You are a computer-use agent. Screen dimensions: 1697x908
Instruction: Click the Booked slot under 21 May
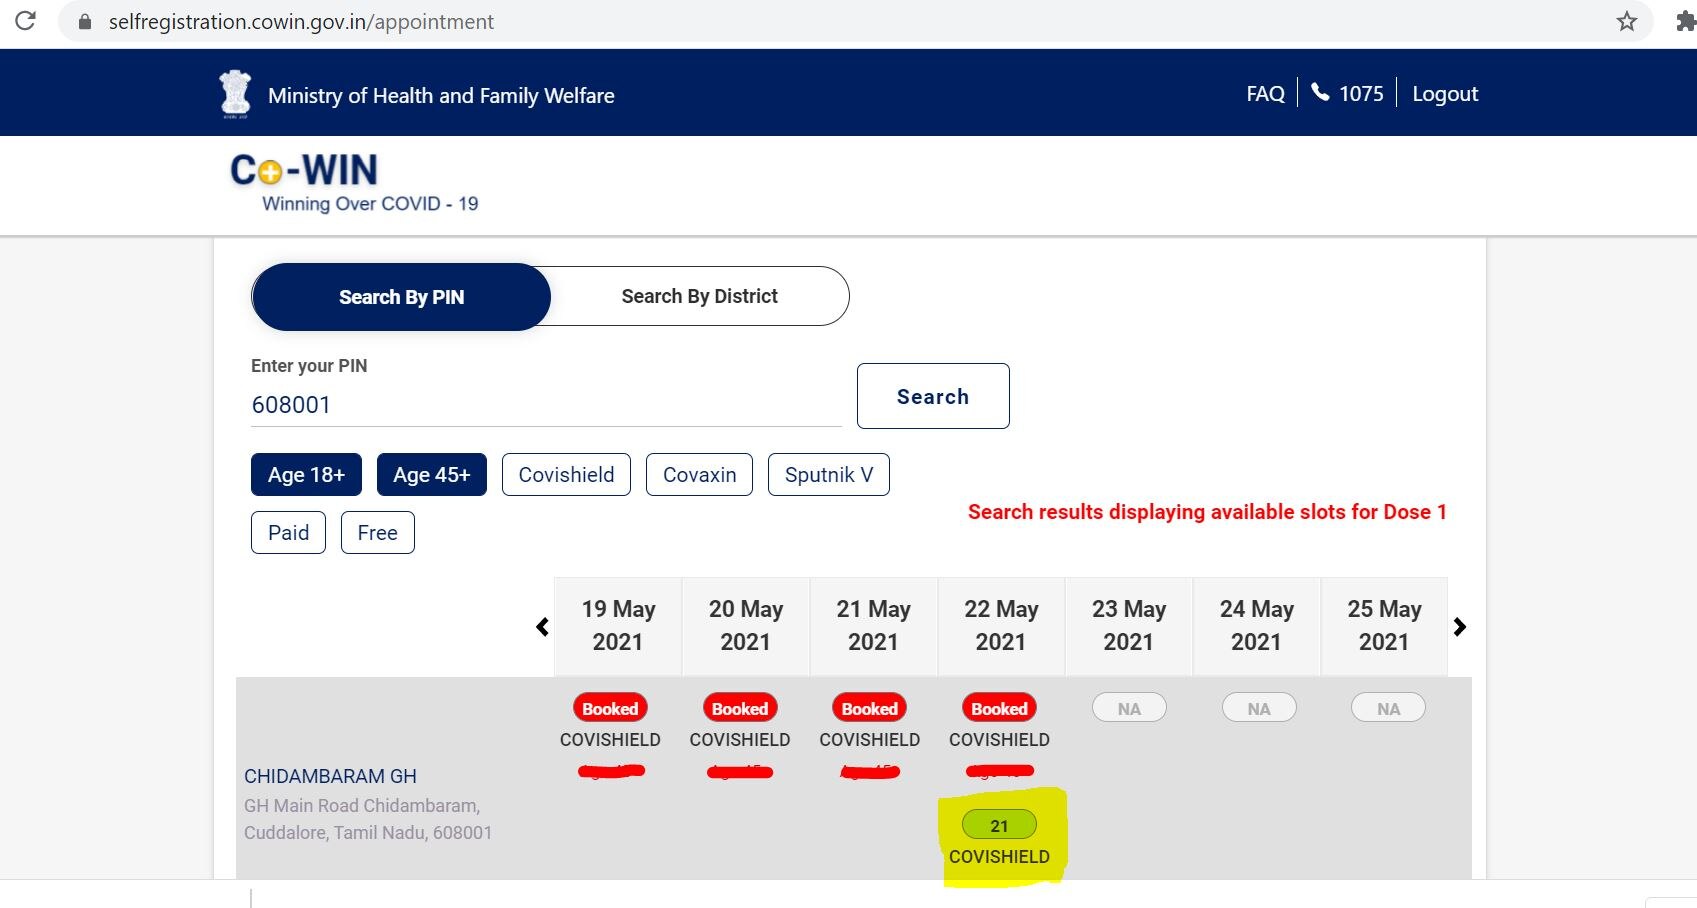(x=869, y=708)
